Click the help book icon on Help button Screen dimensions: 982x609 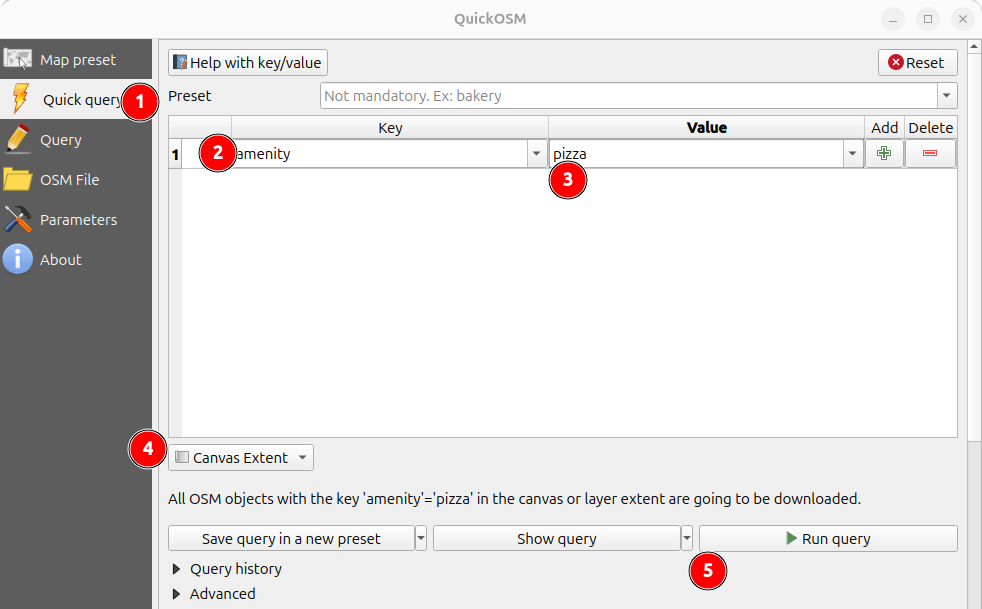pyautogui.click(x=181, y=62)
